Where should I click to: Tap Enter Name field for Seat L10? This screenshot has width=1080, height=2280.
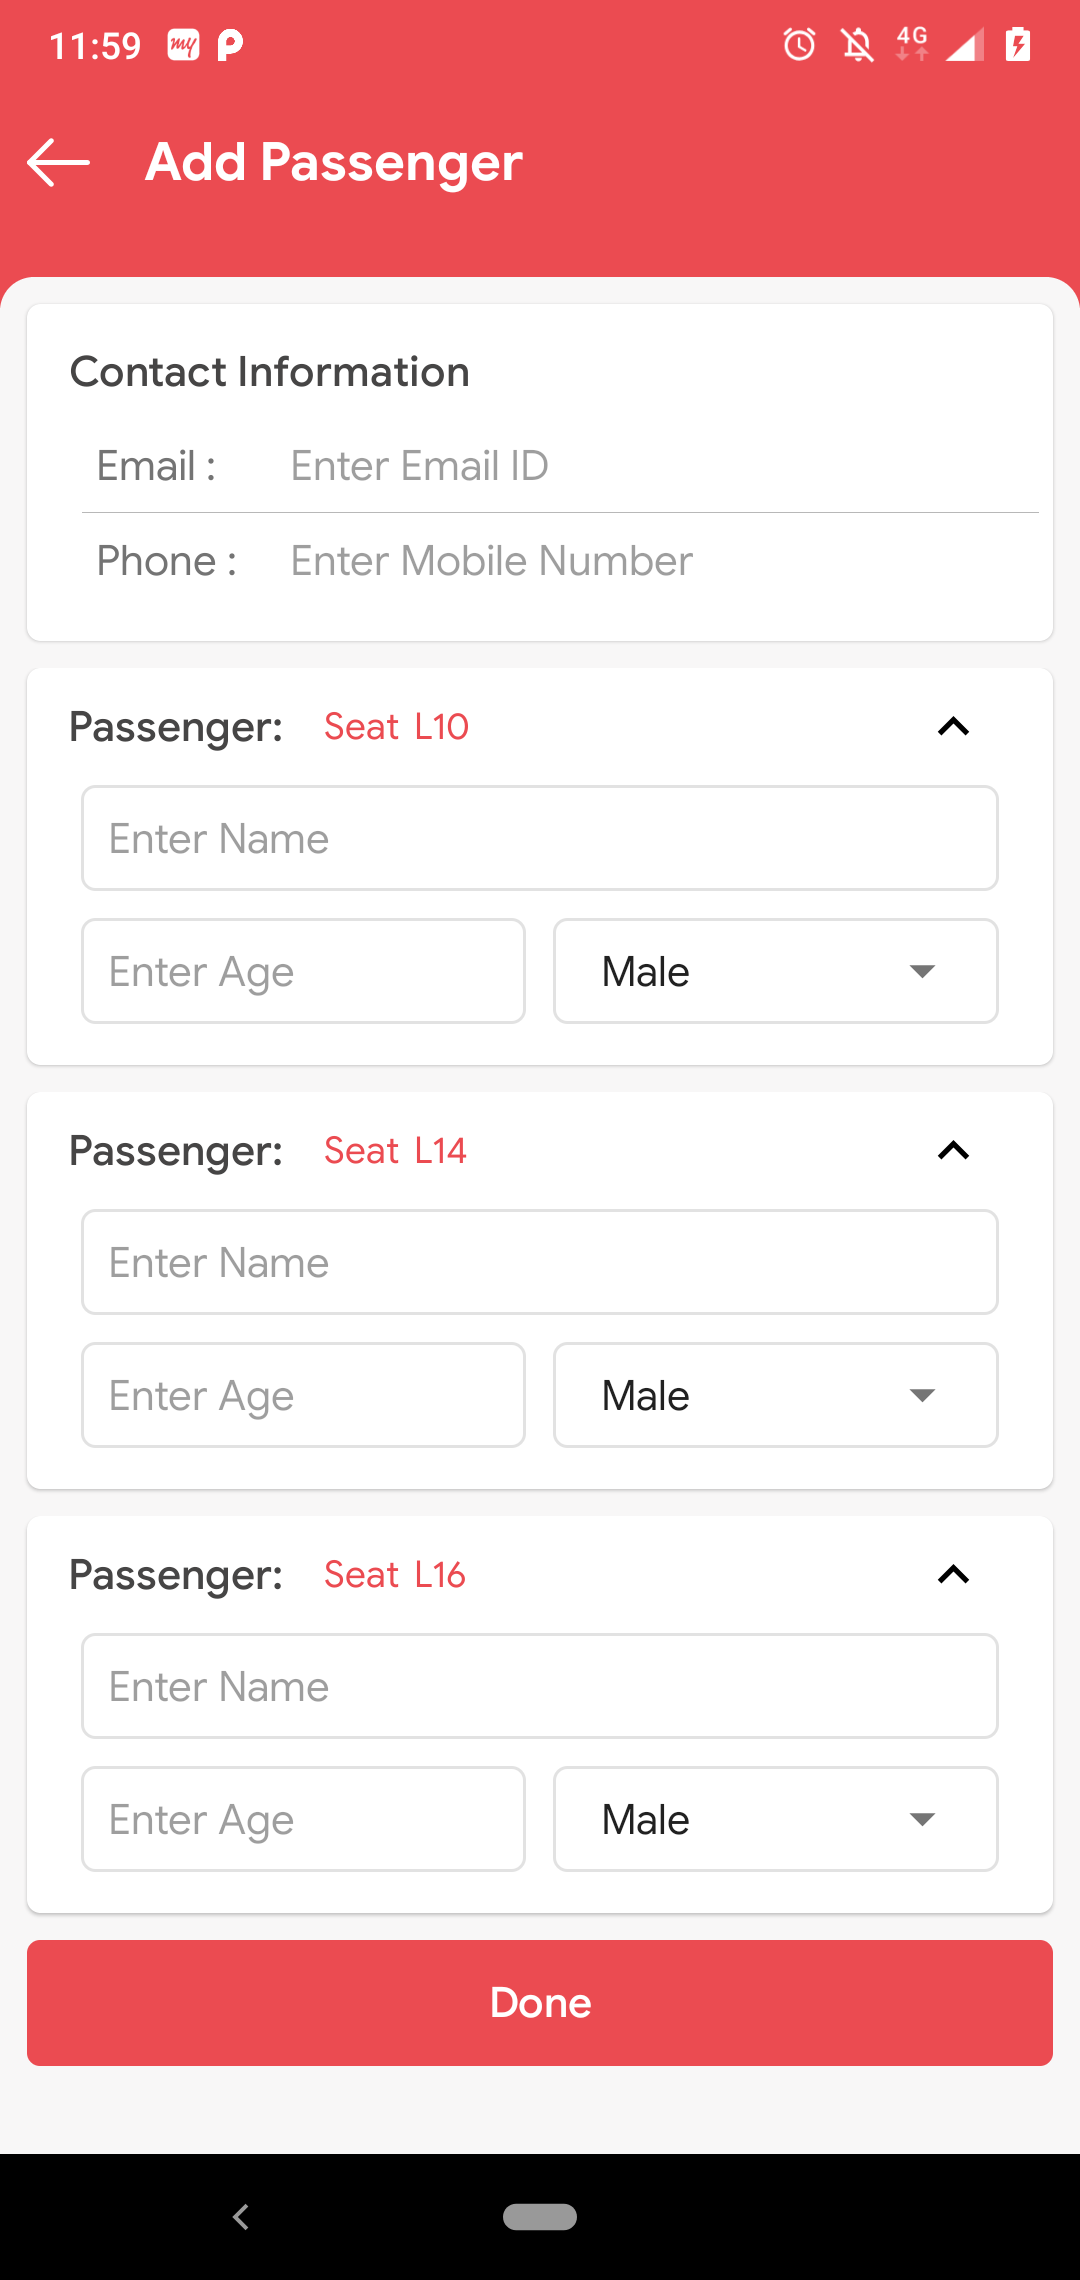click(x=540, y=838)
